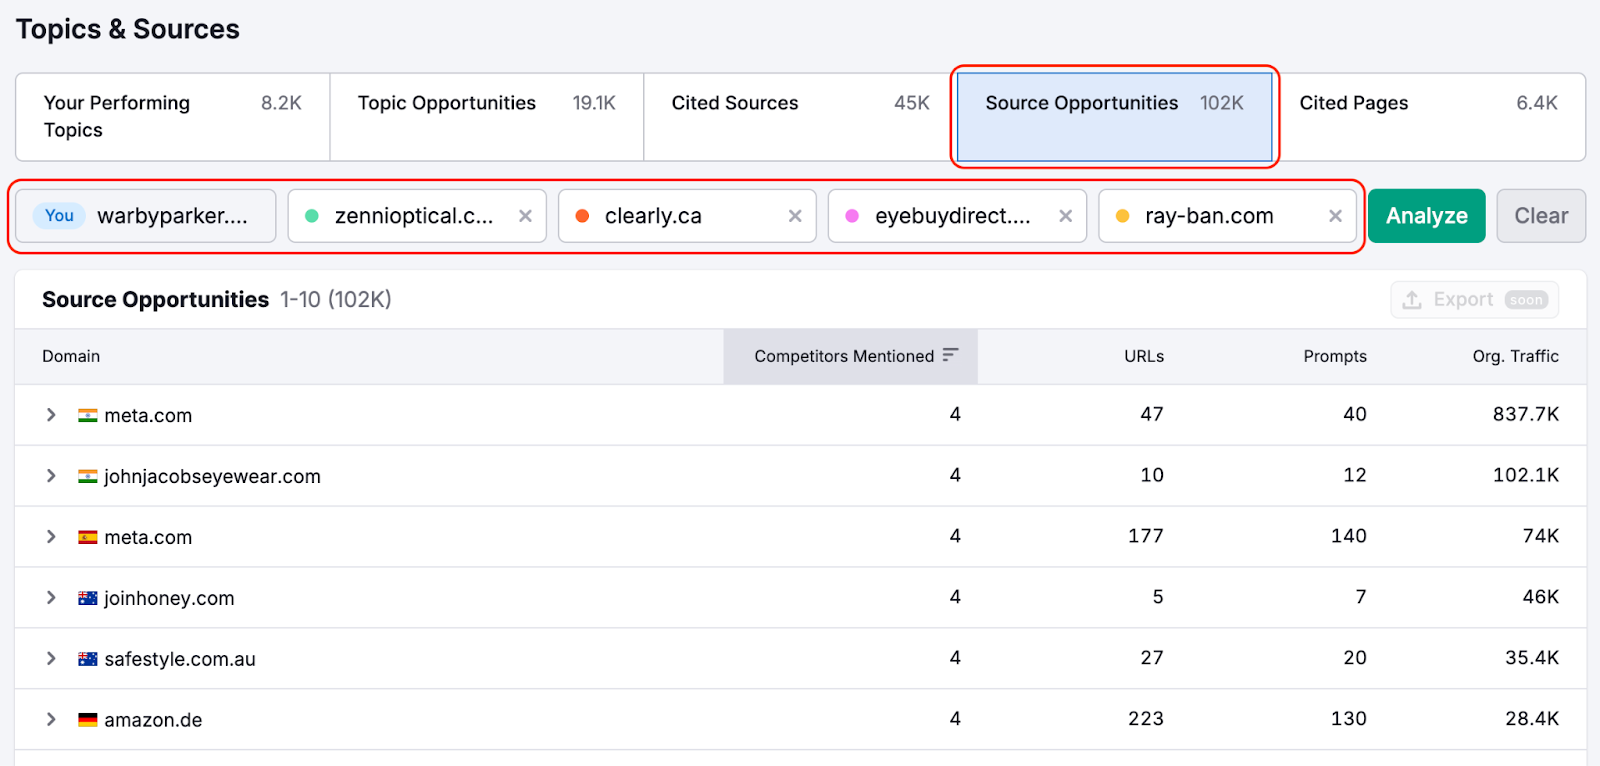Screen dimensions: 1600x766
Task: Expand the safestyle.com.au row
Action: pos(51,659)
